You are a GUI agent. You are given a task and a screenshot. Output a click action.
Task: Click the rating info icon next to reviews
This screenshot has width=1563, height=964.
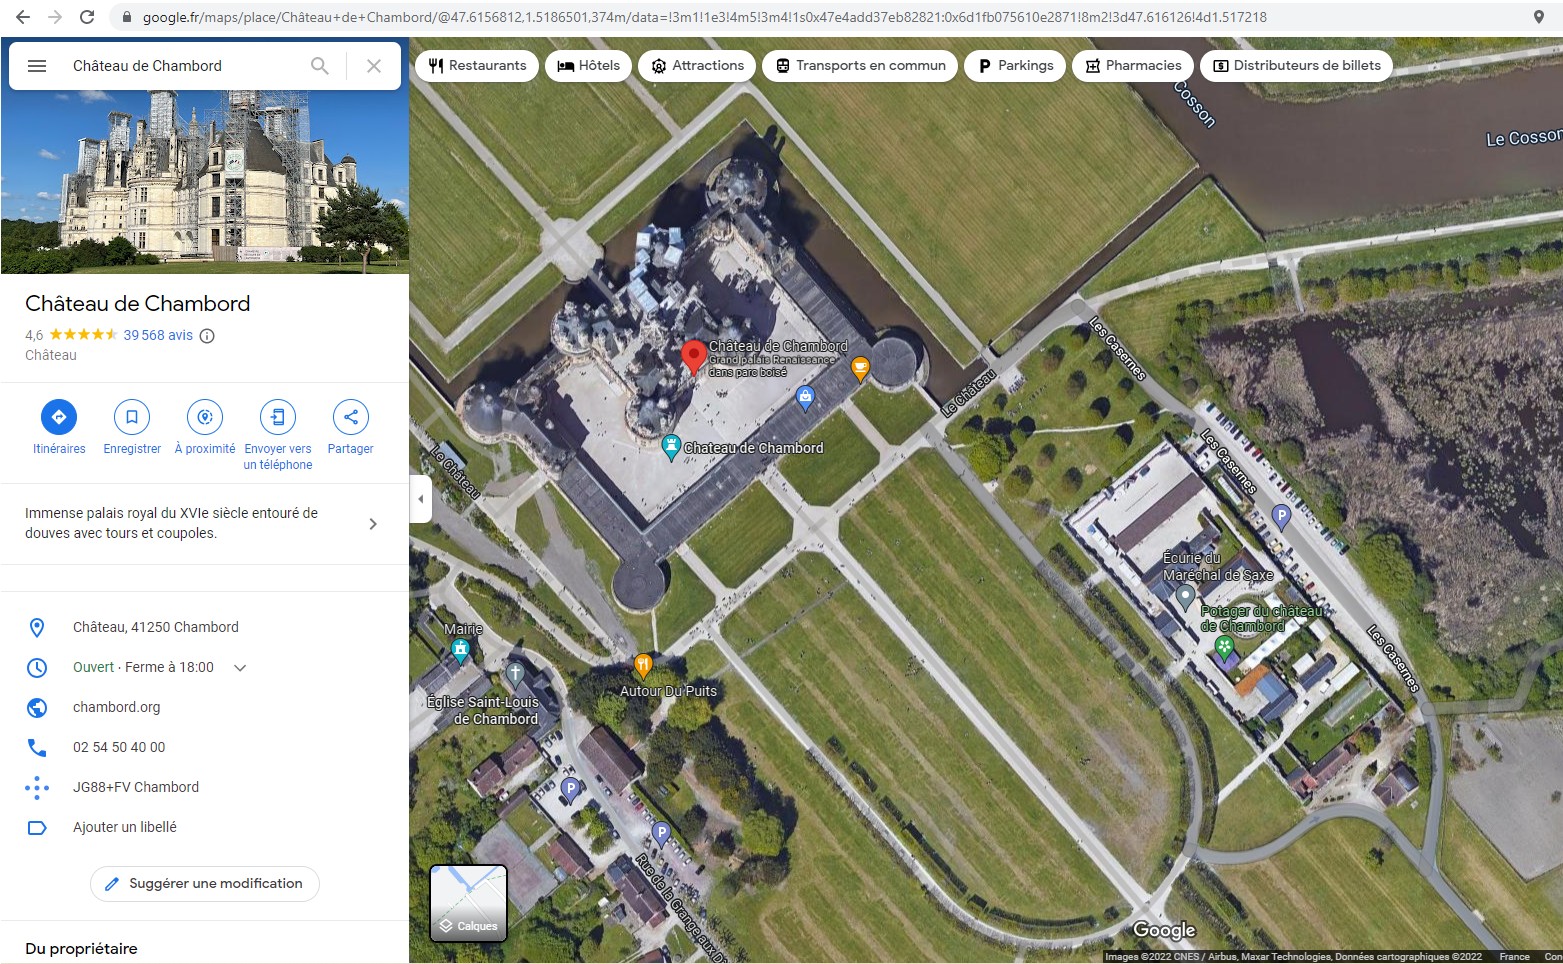pos(207,336)
